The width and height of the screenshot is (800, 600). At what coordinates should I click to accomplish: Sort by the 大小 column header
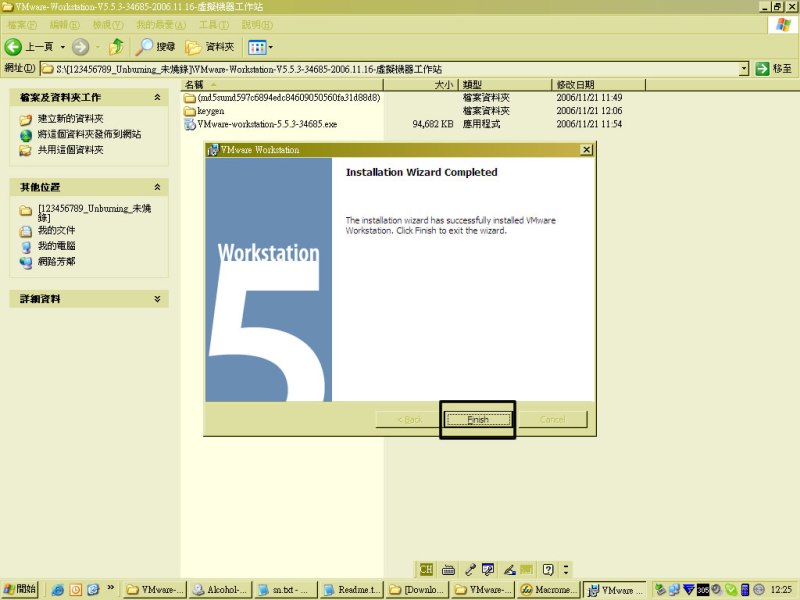[421, 85]
